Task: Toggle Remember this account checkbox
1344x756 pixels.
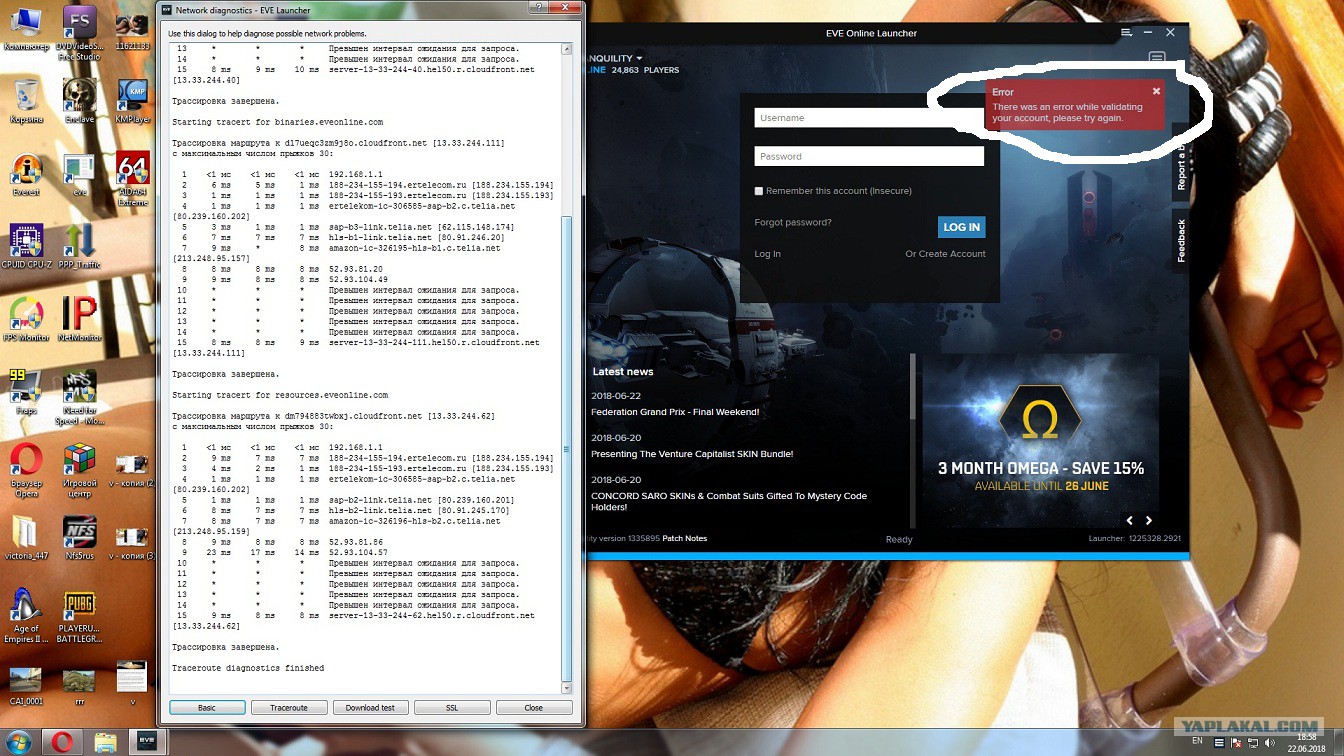Action: pos(759,191)
